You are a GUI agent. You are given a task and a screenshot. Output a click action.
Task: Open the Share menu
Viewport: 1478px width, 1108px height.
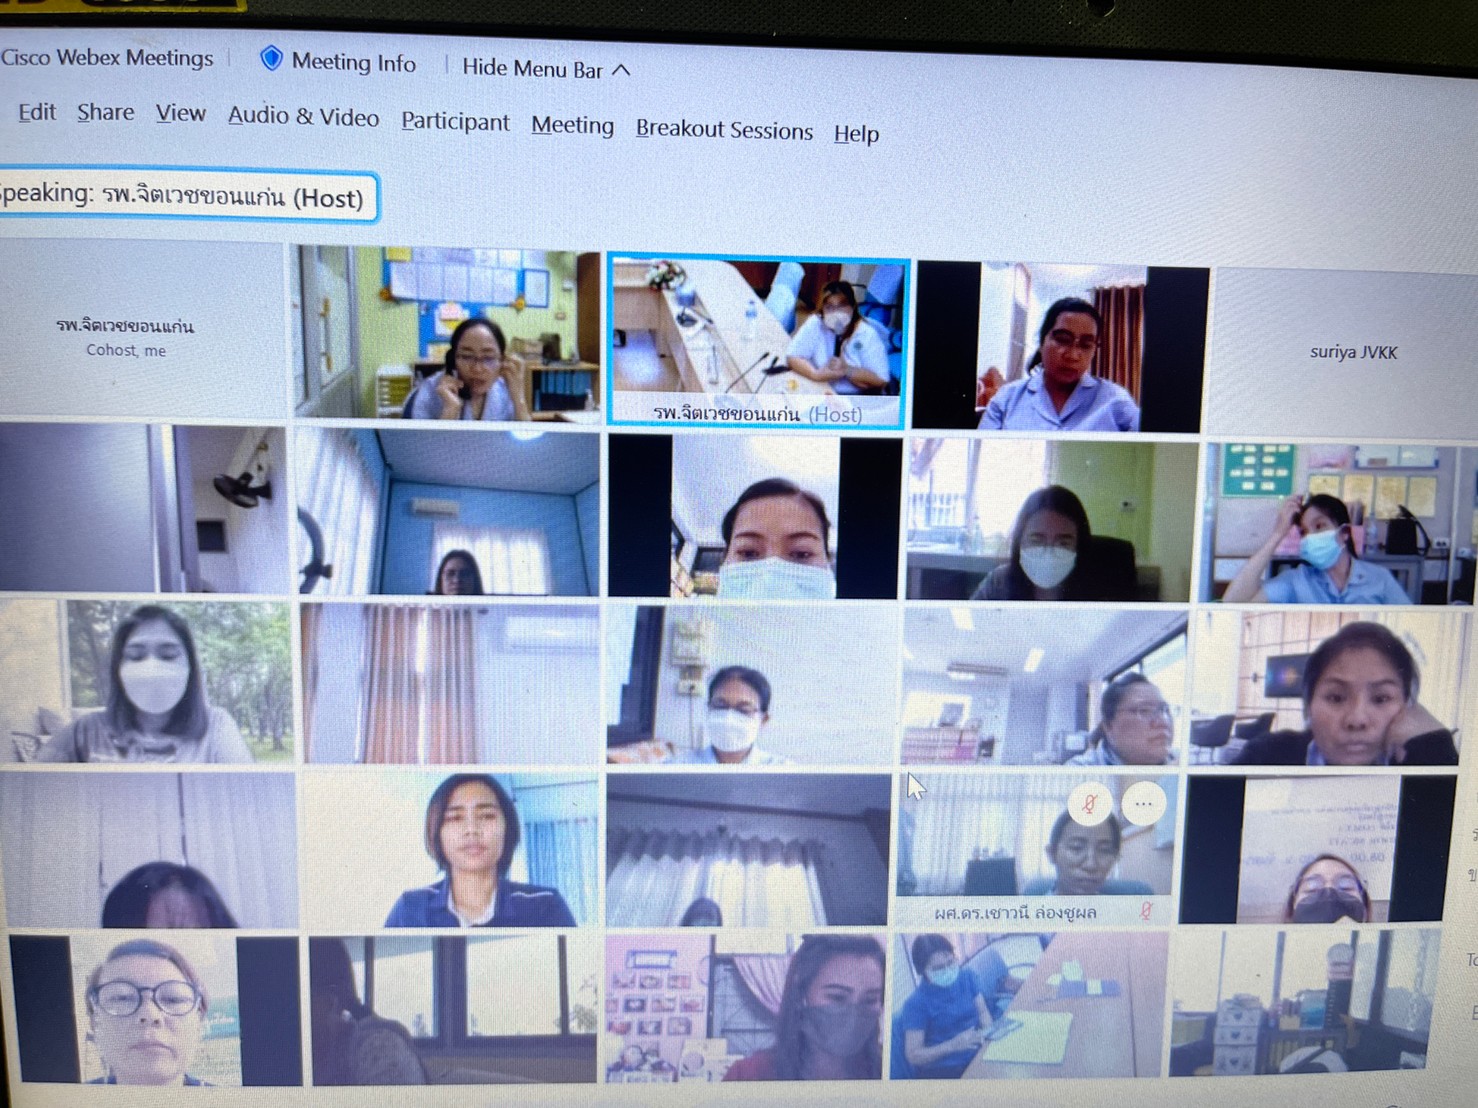105,112
